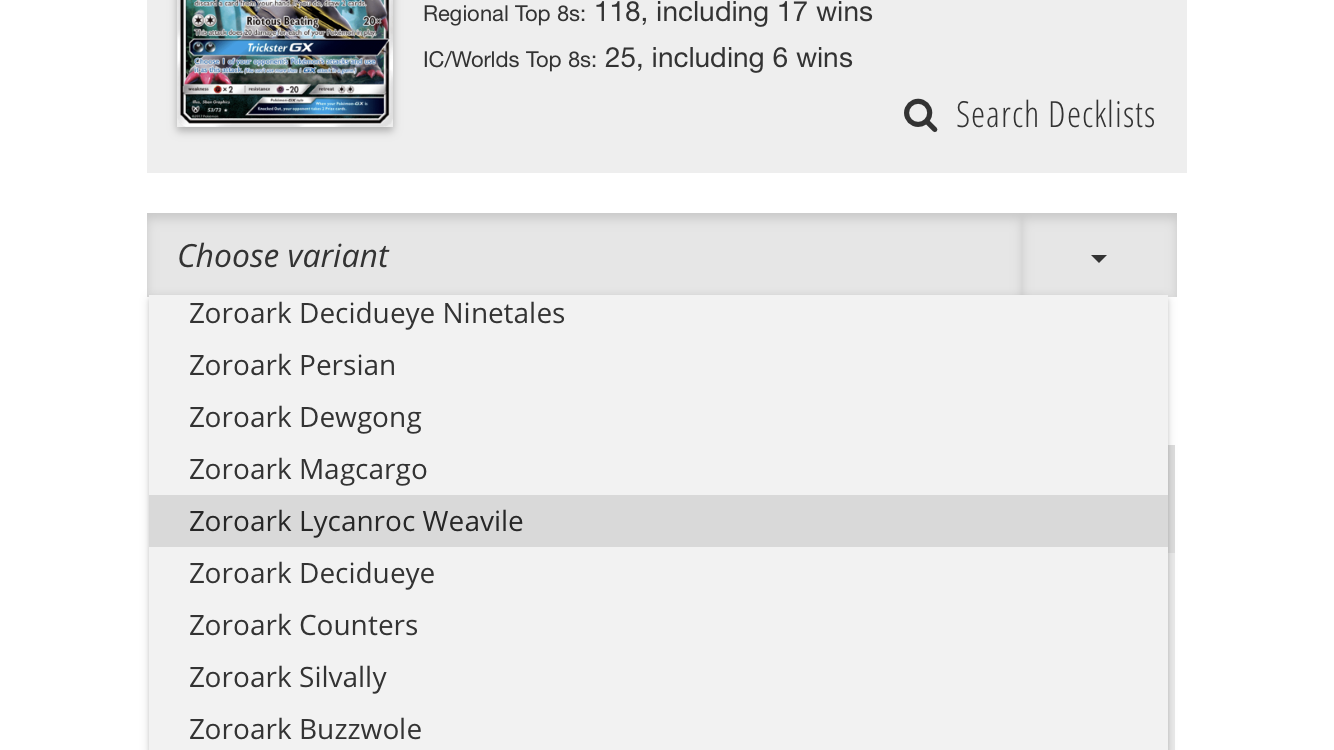Click the Choose variant combo box
This screenshot has height=750, width=1334.
click(662, 255)
